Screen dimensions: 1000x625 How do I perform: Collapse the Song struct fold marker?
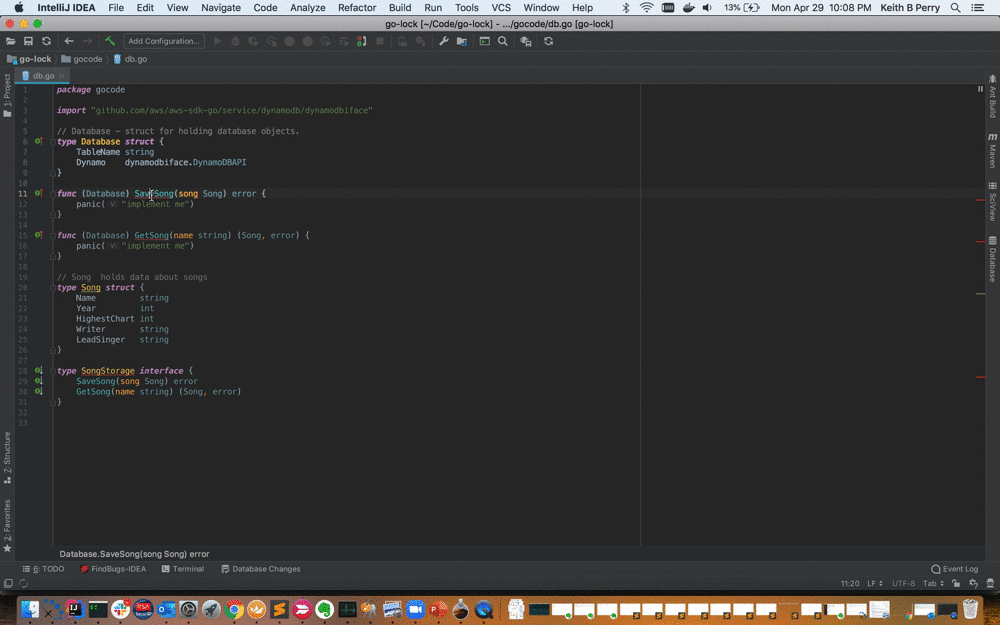coord(52,287)
